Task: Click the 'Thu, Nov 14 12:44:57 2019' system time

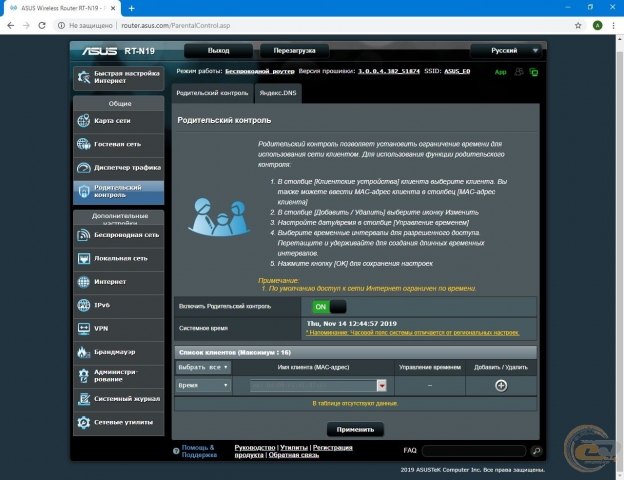Action: coord(352,324)
